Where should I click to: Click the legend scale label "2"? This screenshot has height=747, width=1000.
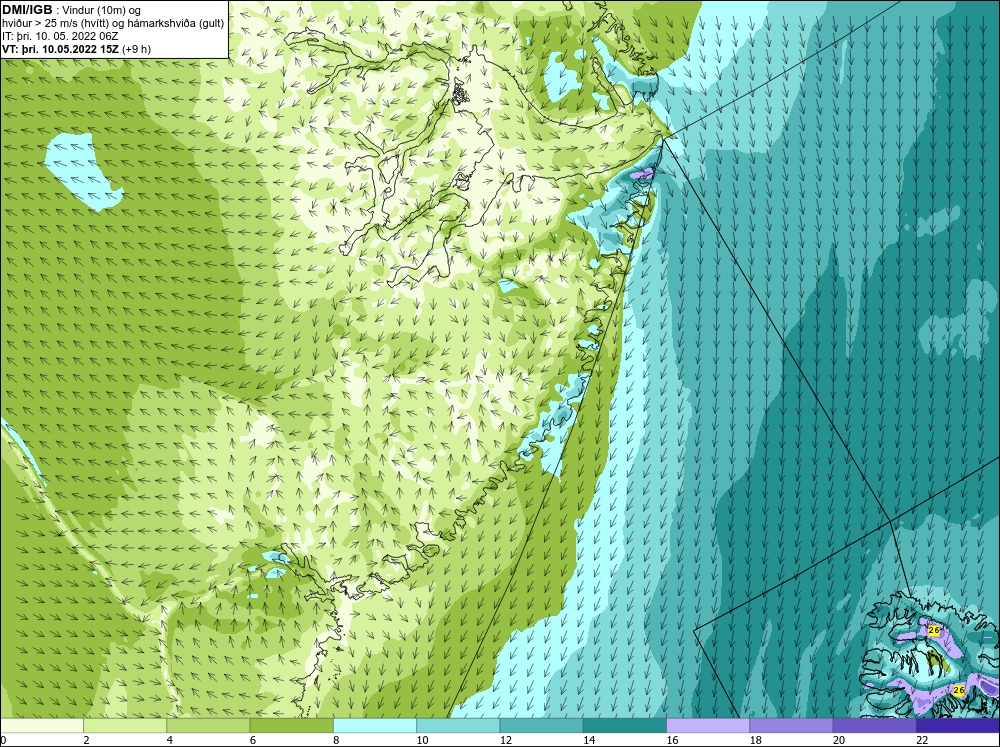tap(86, 740)
